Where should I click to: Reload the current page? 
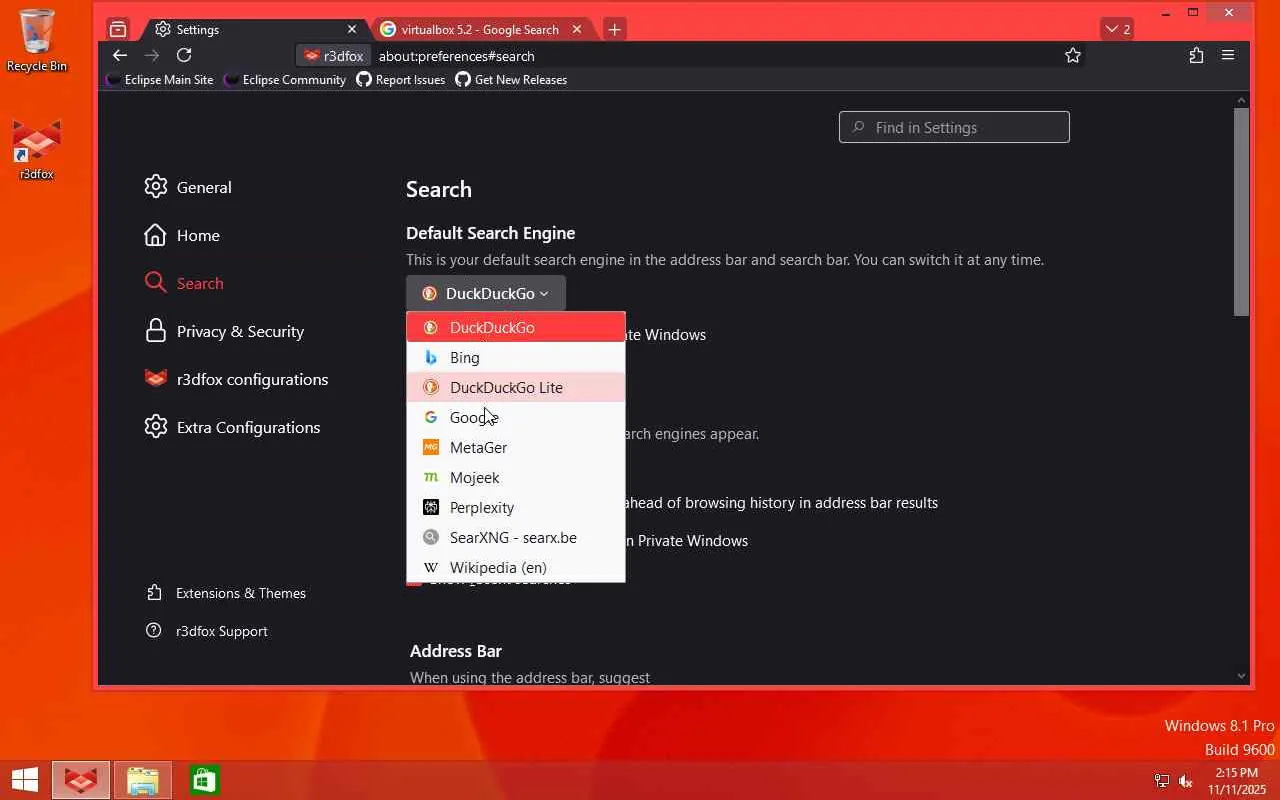tap(184, 56)
